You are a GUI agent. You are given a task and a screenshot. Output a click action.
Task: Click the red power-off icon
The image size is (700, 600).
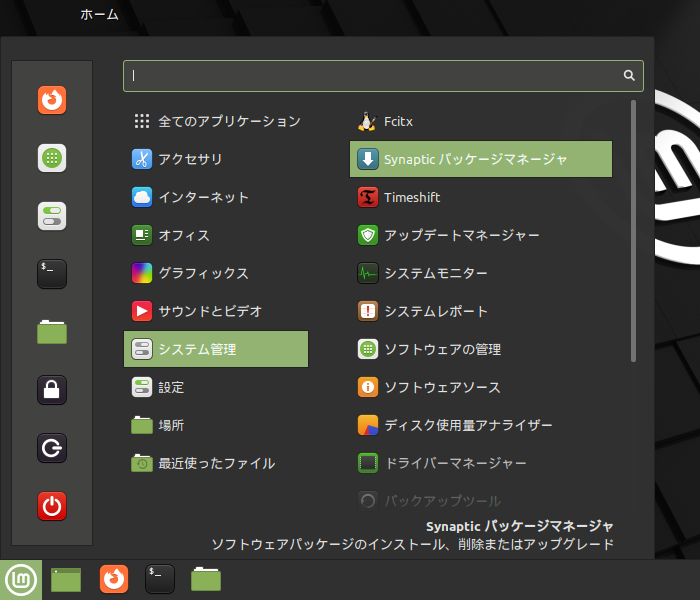[x=52, y=506]
